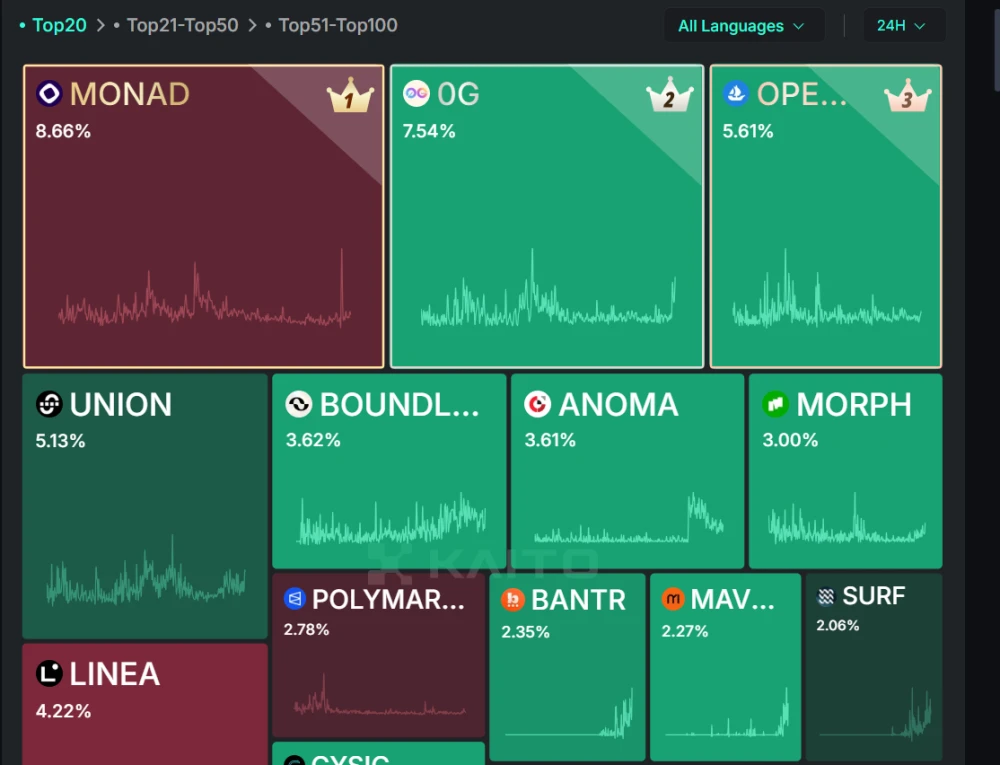
Task: Click the MAV... orange logo icon
Action: pos(673,599)
